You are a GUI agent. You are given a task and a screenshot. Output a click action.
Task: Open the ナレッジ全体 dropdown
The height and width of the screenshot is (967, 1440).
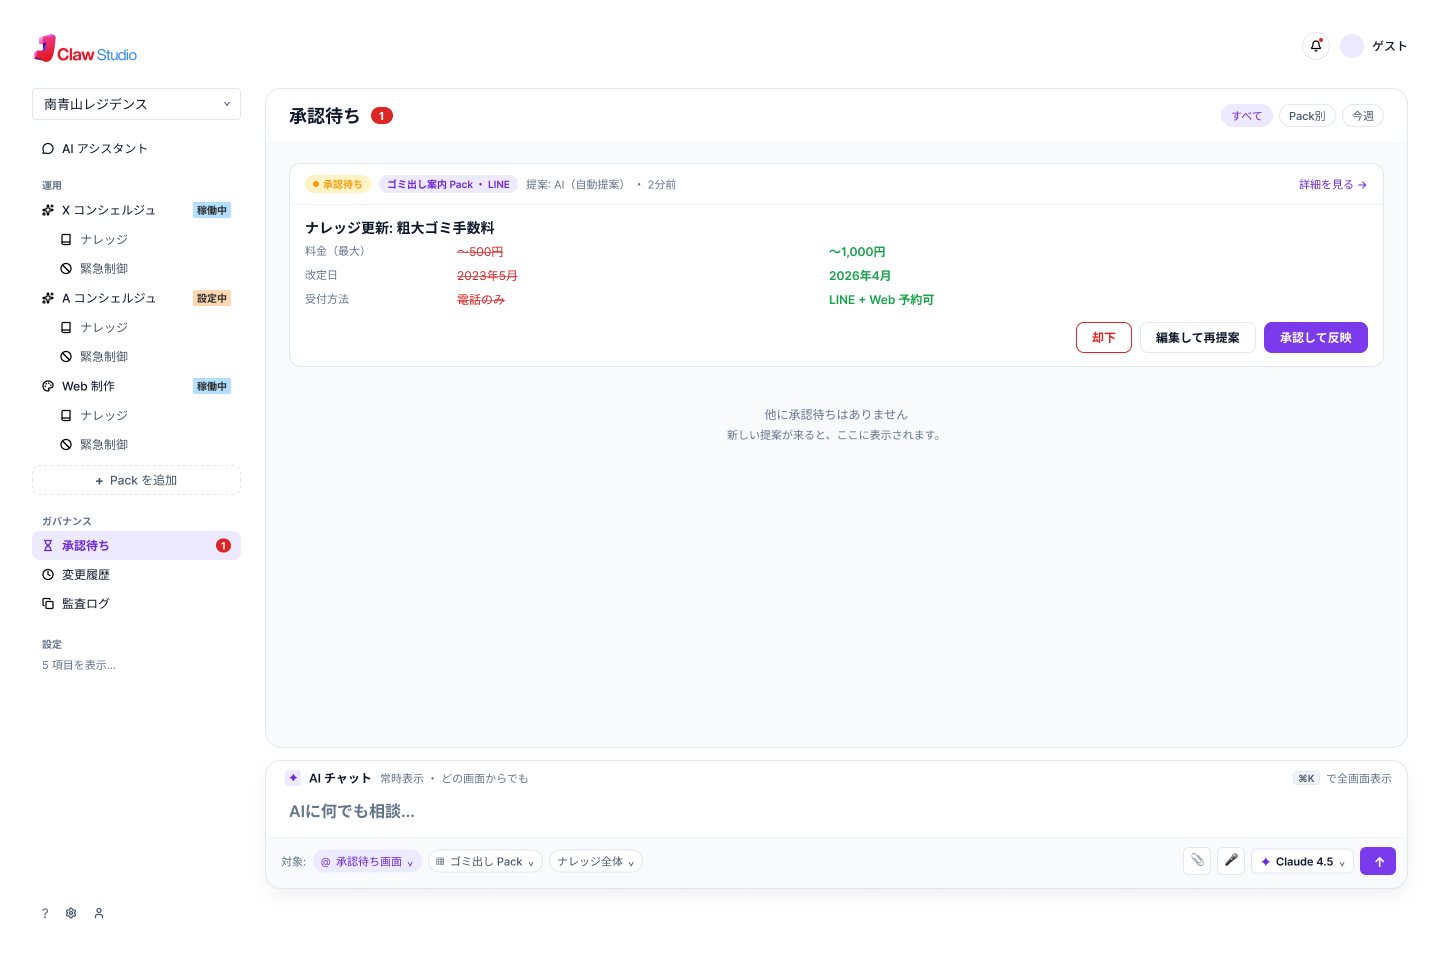tap(596, 862)
